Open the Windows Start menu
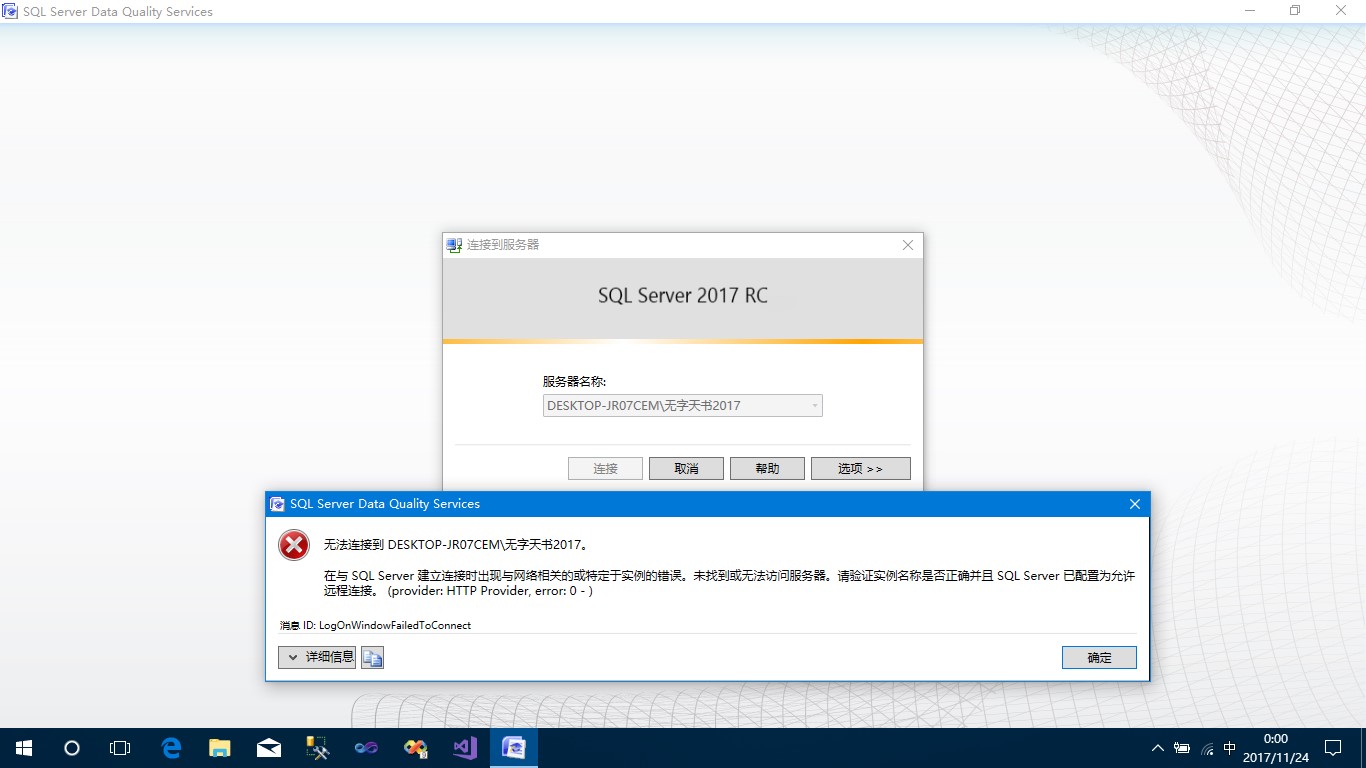The width and height of the screenshot is (1366, 768). tap(24, 747)
